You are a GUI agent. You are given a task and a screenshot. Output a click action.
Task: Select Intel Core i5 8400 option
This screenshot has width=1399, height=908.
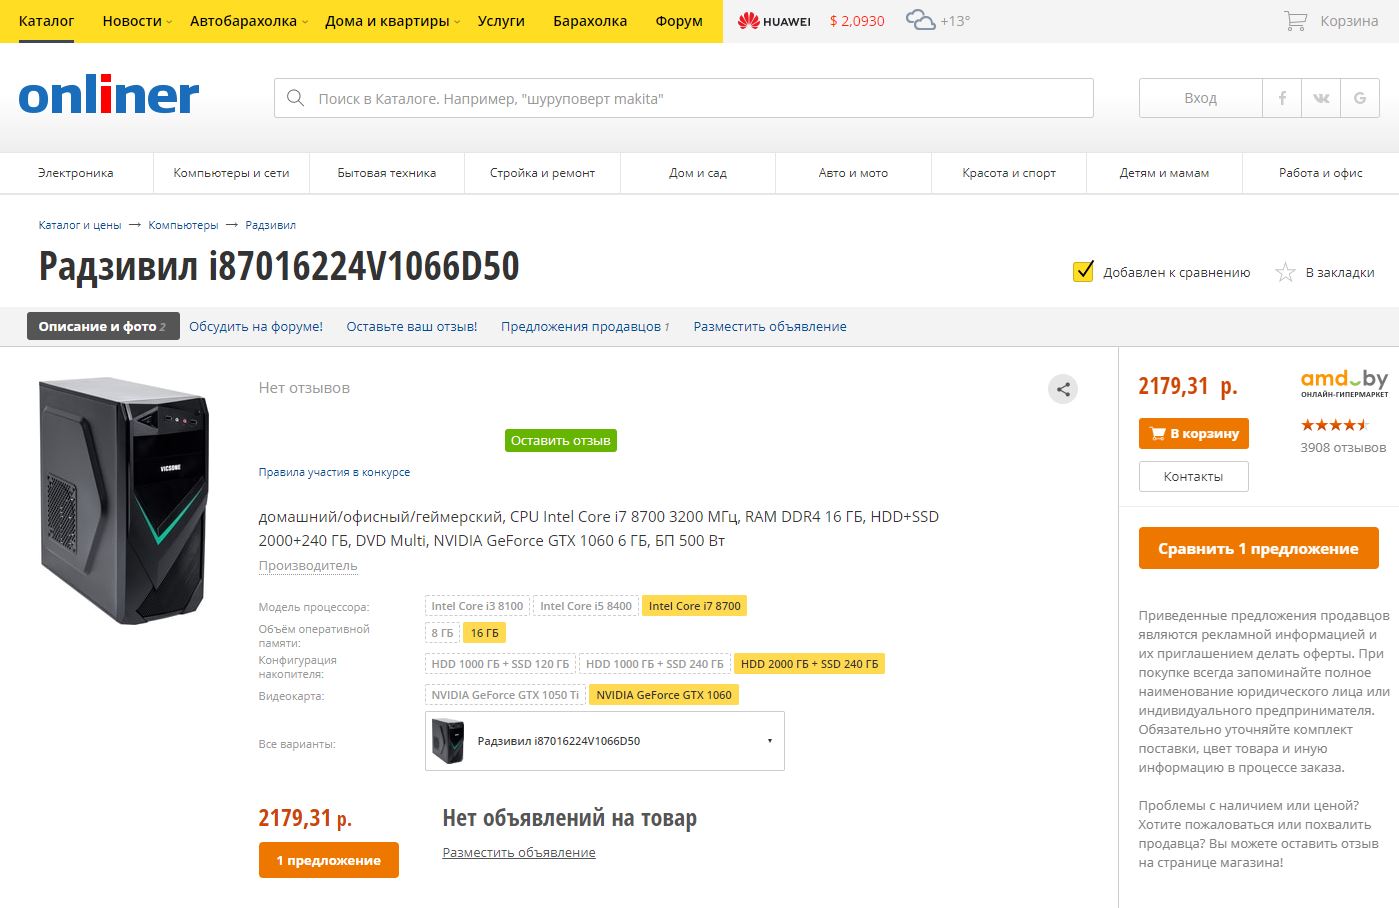tap(586, 606)
